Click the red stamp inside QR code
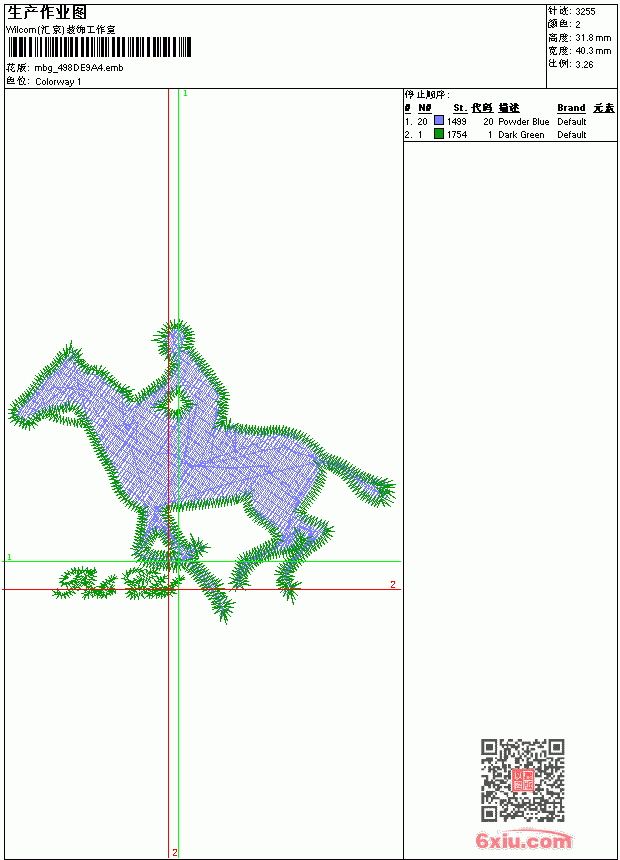Viewport: 620px width, 860px height. tap(522, 780)
